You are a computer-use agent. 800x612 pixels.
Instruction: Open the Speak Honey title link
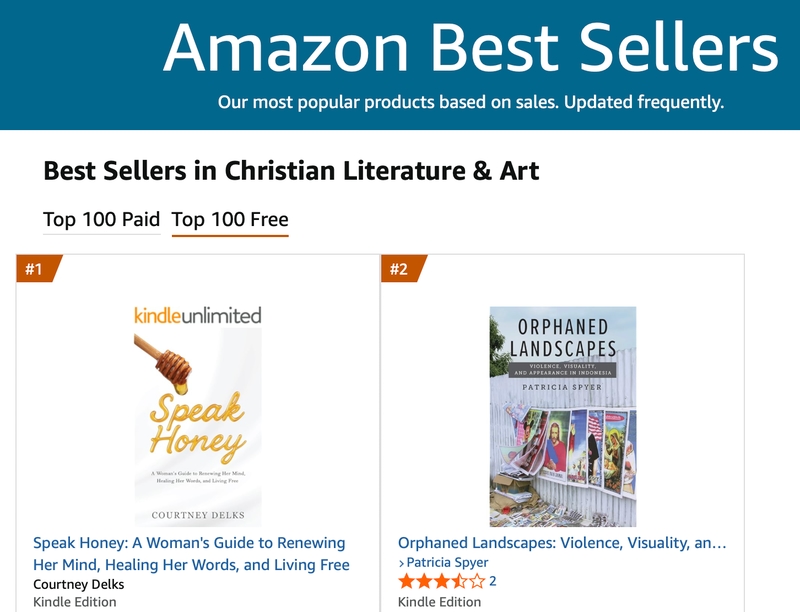point(191,554)
